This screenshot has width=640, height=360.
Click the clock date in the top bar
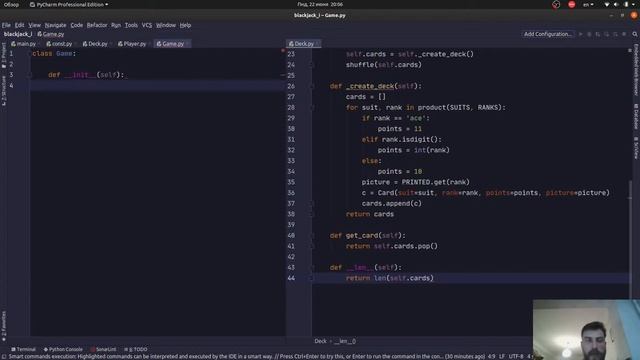click(x=320, y=4)
